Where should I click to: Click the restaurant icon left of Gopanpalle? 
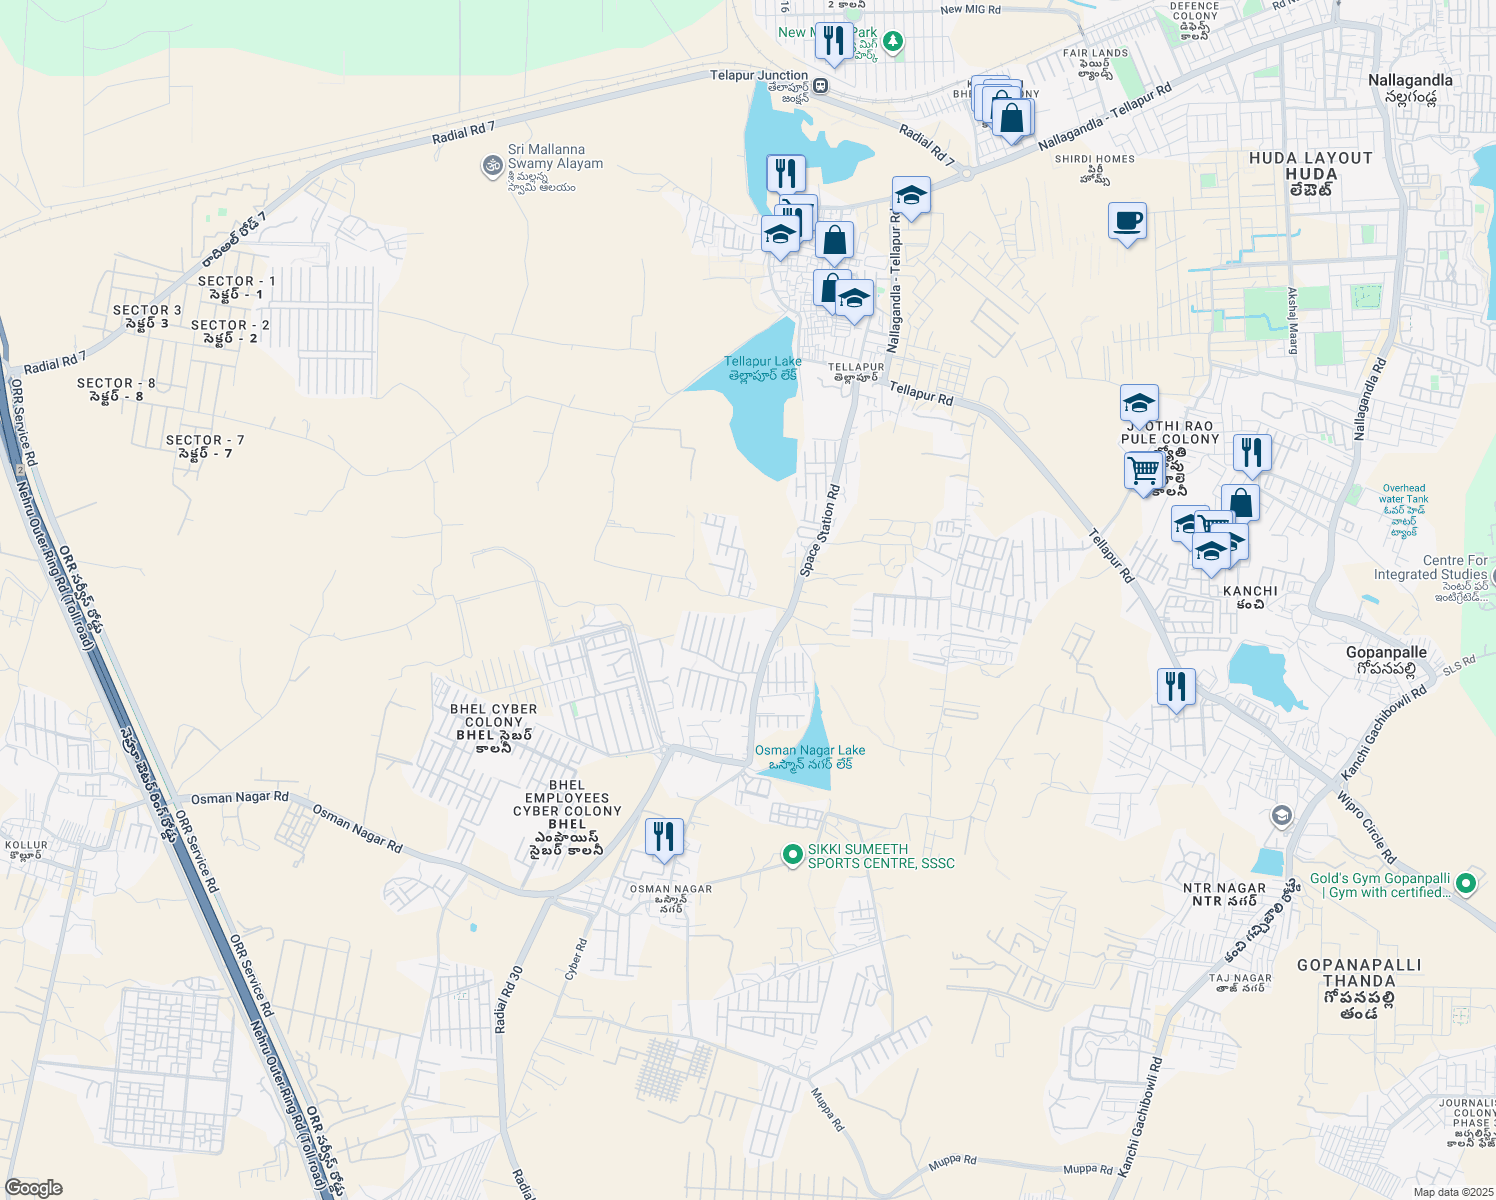click(x=1175, y=686)
